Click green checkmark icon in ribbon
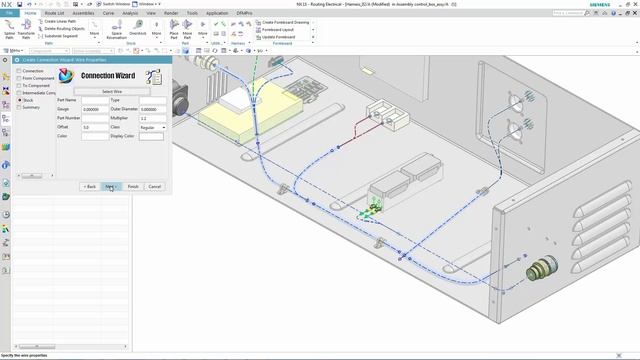The width and height of the screenshot is (640, 360). coord(216,24)
